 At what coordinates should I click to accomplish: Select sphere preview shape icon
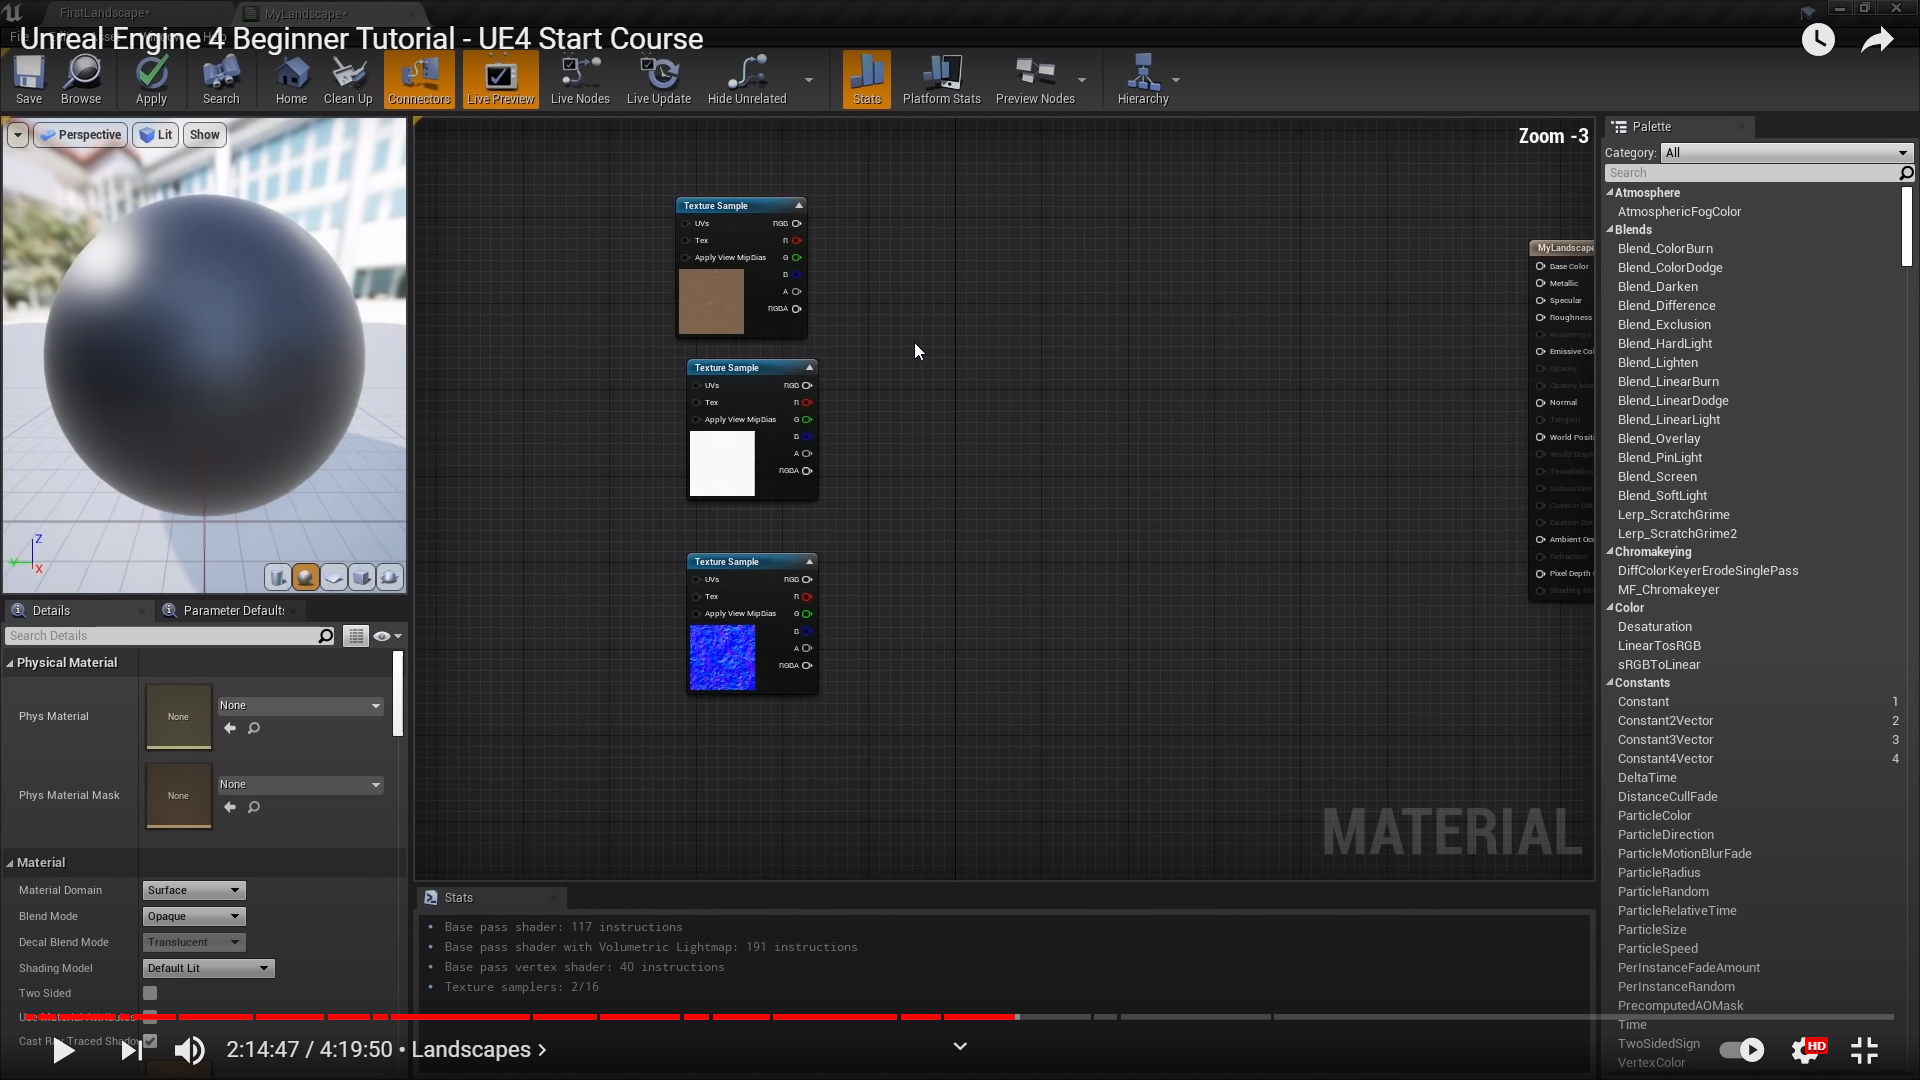coord(306,577)
